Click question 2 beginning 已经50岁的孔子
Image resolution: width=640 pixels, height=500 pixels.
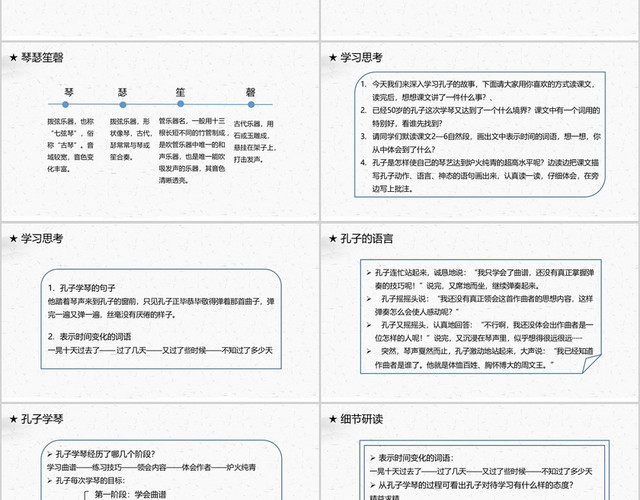(x=480, y=117)
